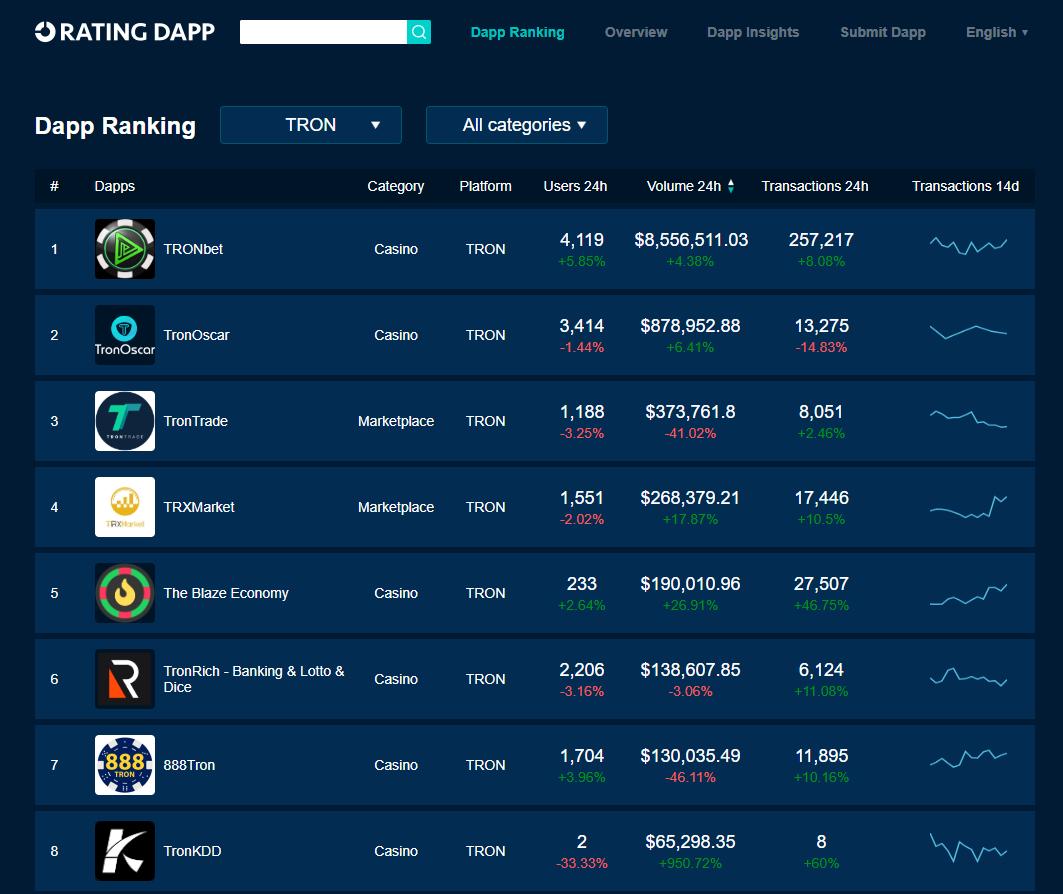Click the TronRich R logo icon
The height and width of the screenshot is (894, 1063).
[x=125, y=679]
